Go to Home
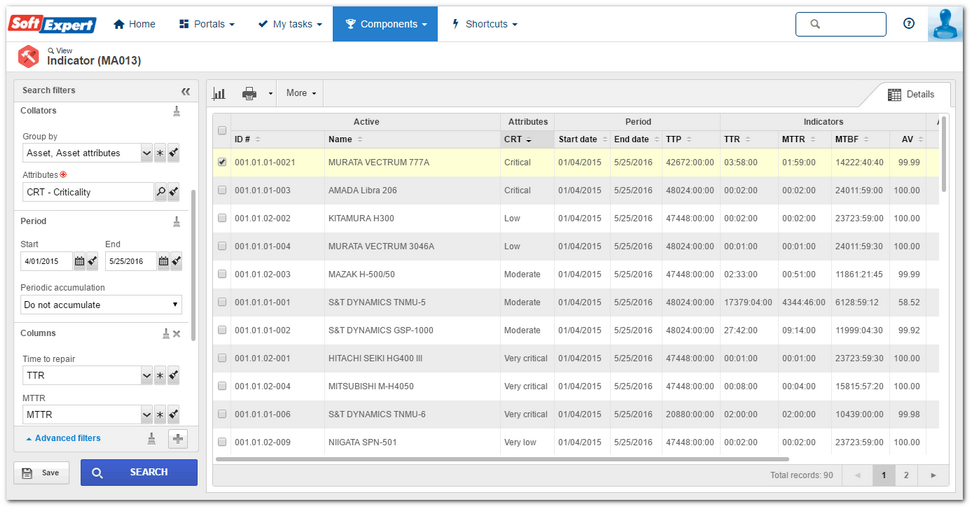Image resolution: width=970 pixels, height=507 pixels. (134, 24)
